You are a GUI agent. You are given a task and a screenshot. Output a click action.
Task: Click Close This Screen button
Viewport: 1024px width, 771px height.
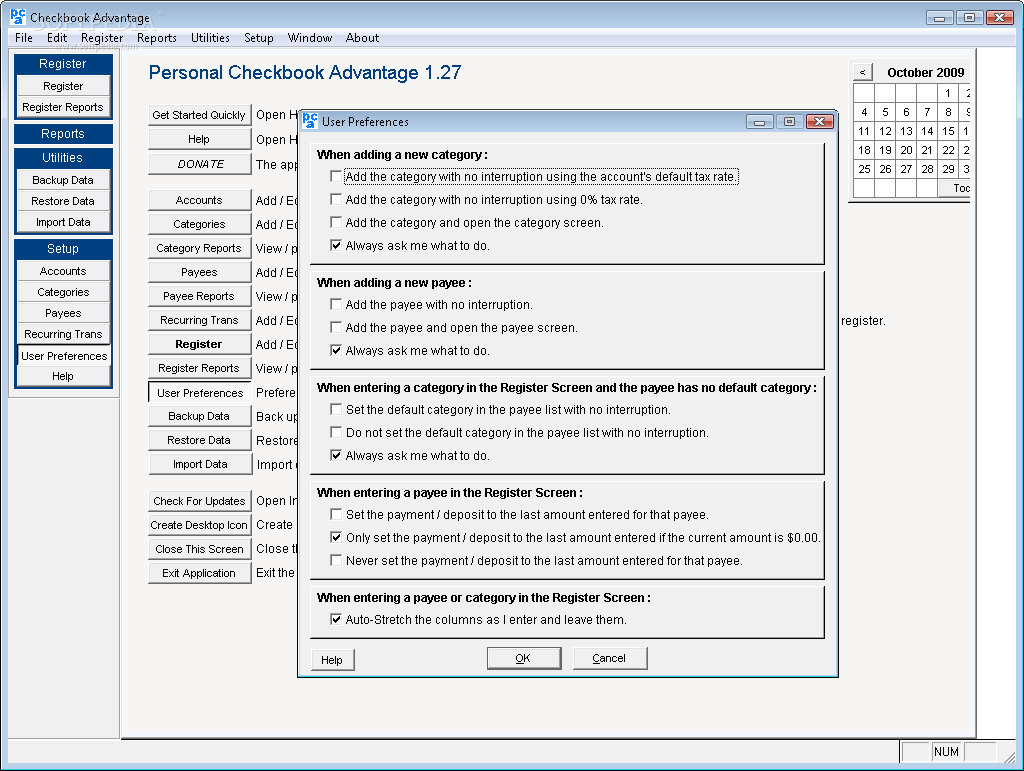(x=199, y=549)
